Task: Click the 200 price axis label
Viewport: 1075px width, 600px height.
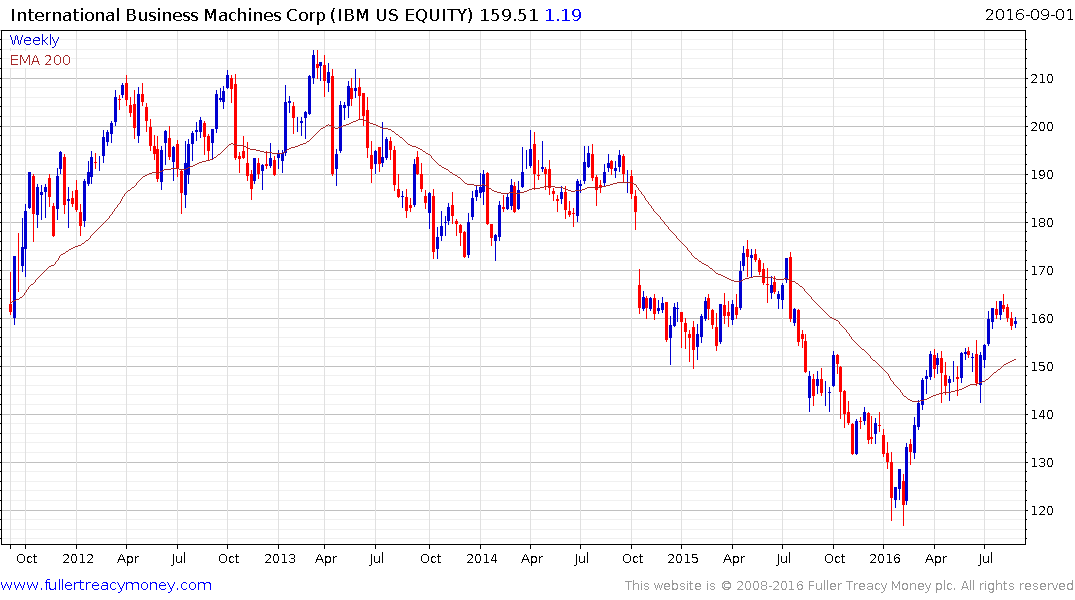Action: click(1042, 126)
